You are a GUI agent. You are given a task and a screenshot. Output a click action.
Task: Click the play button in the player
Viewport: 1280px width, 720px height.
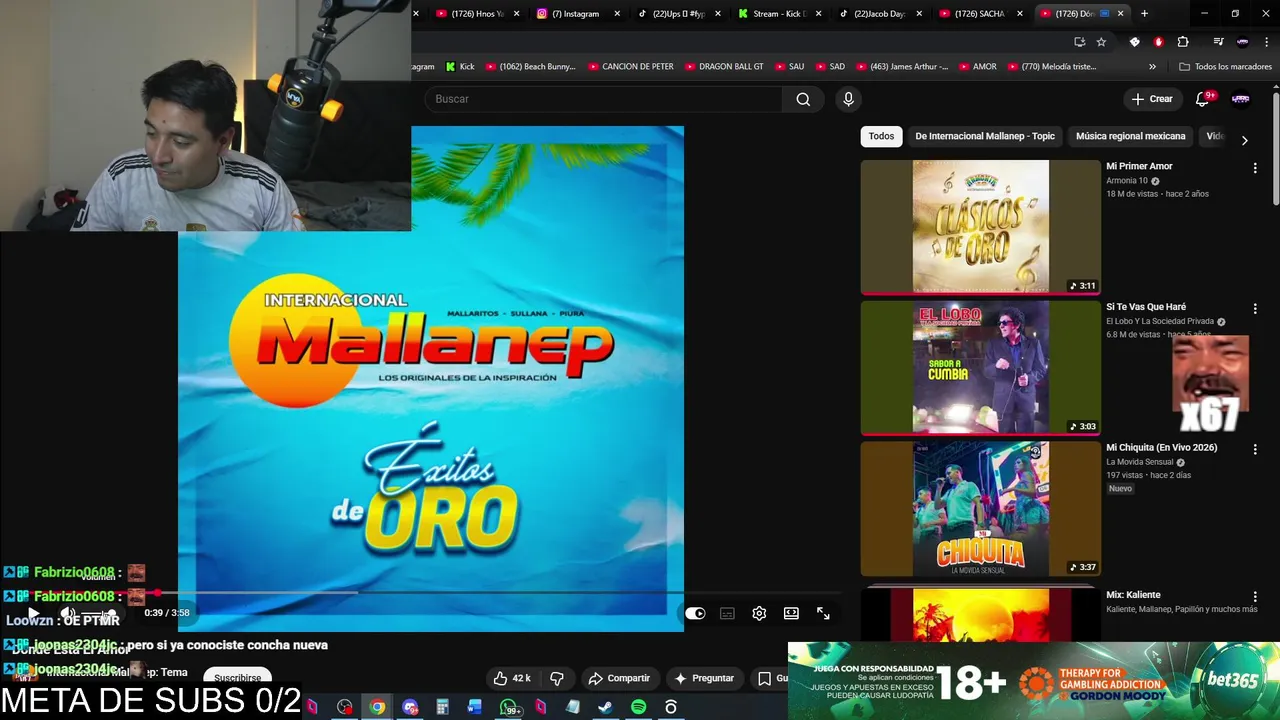click(x=33, y=613)
